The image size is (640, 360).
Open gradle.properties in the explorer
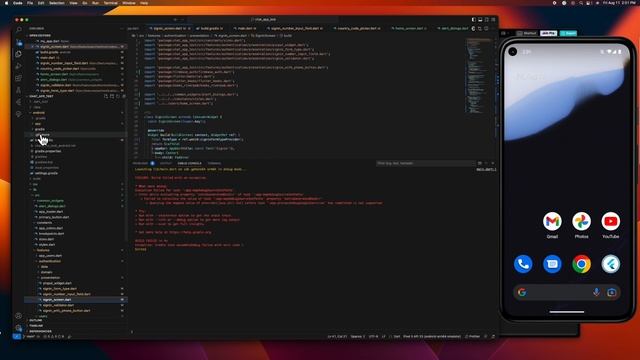[x=48, y=151]
